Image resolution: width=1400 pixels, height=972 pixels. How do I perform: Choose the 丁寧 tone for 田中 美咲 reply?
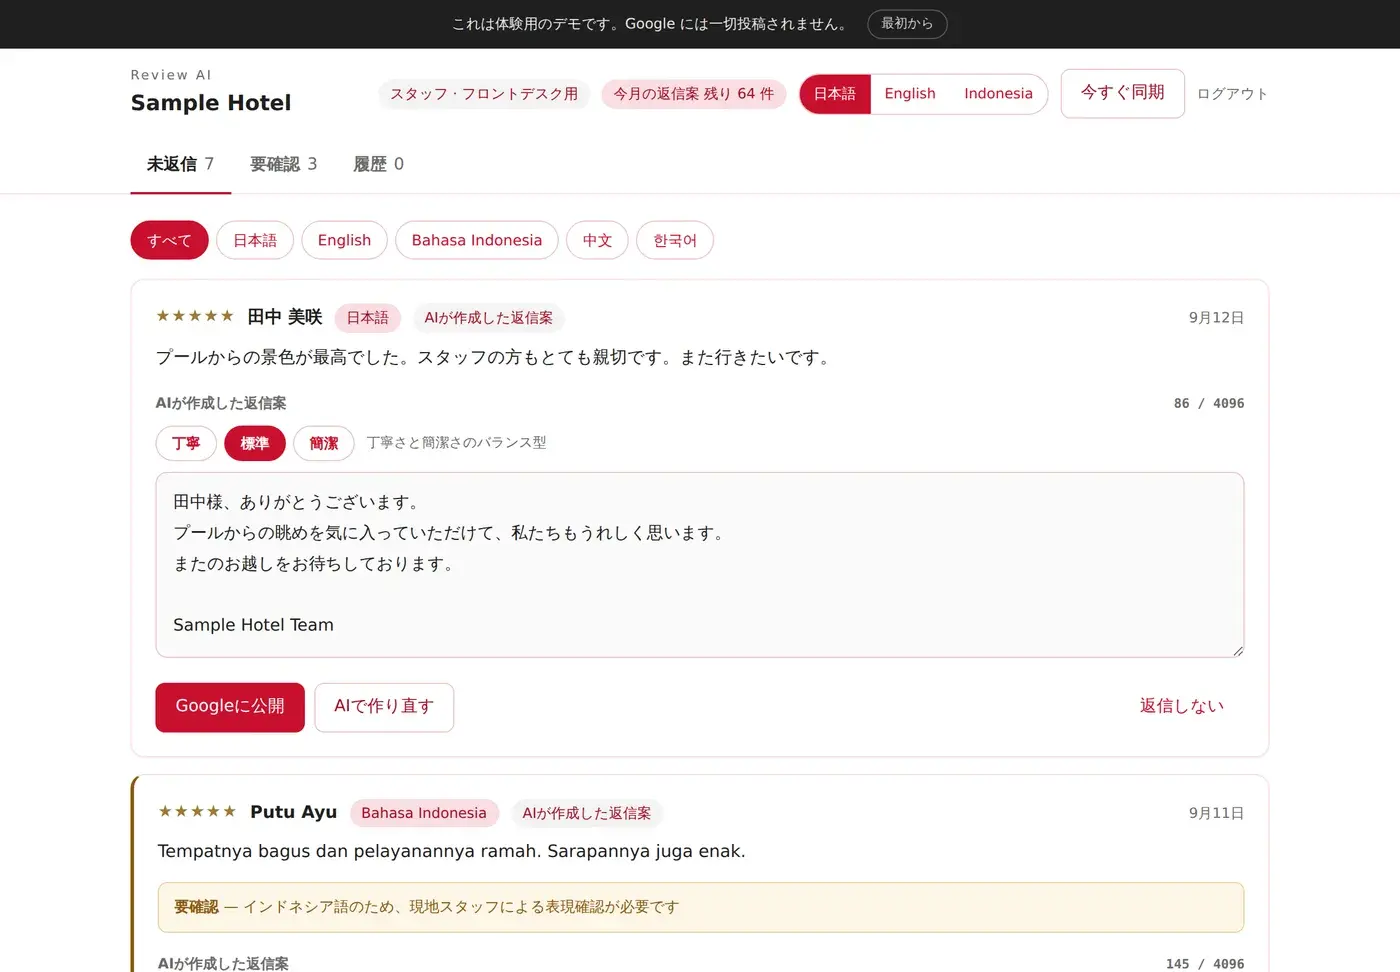pyautogui.click(x=186, y=443)
